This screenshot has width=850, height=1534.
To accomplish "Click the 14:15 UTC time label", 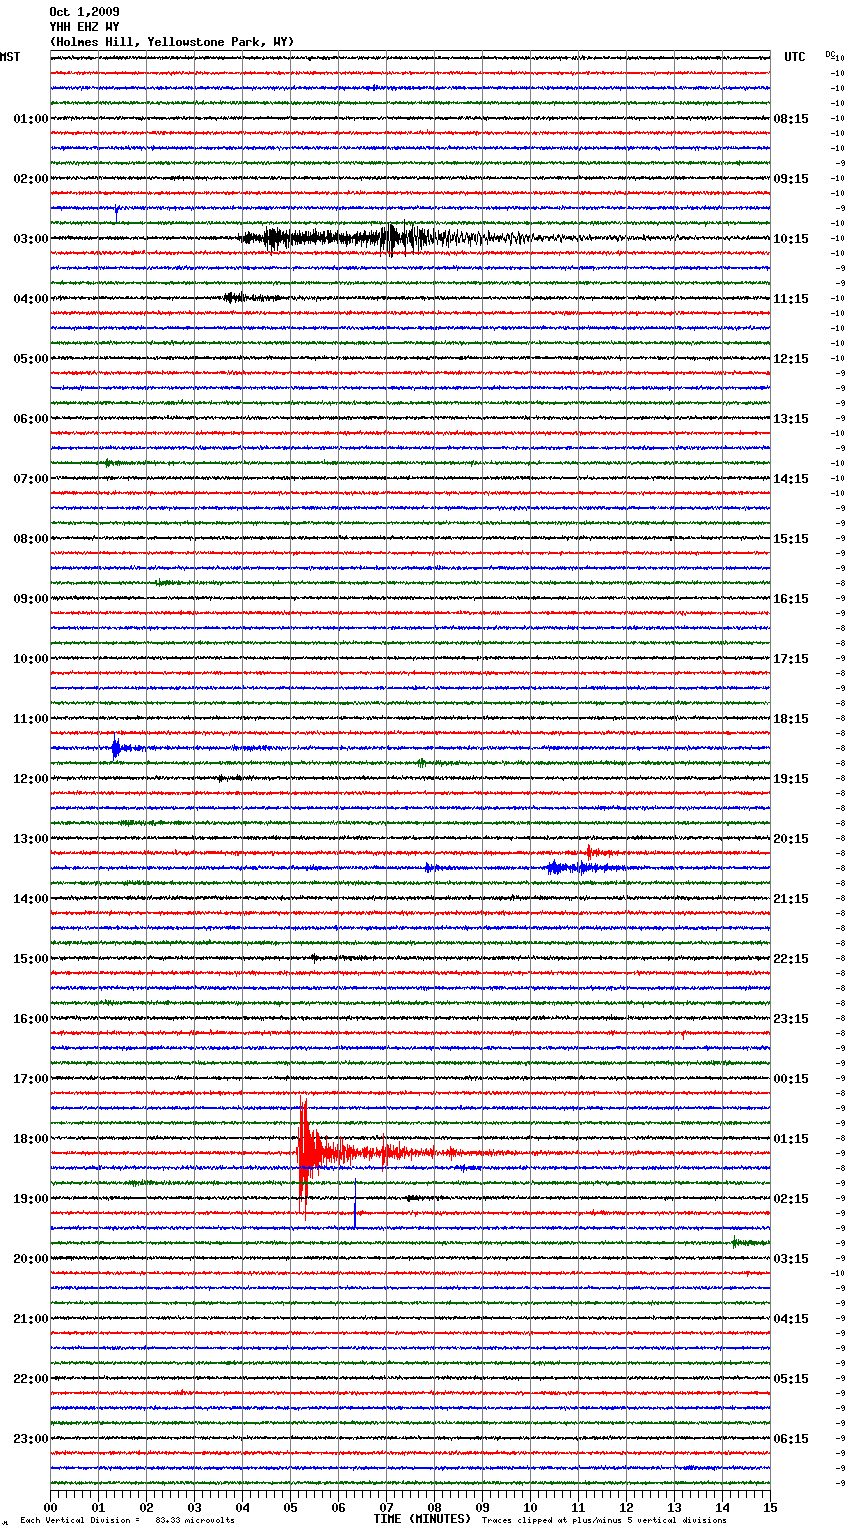I will point(791,479).
